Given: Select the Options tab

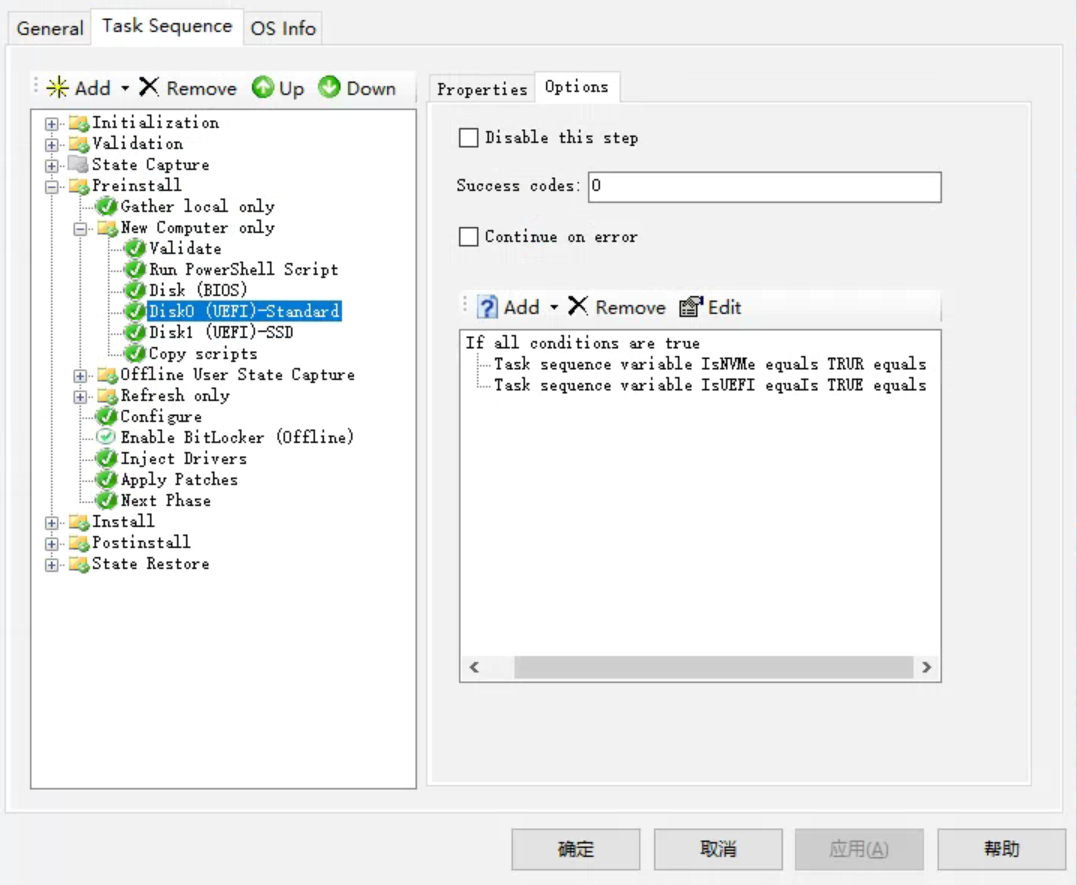Looking at the screenshot, I should click(576, 87).
